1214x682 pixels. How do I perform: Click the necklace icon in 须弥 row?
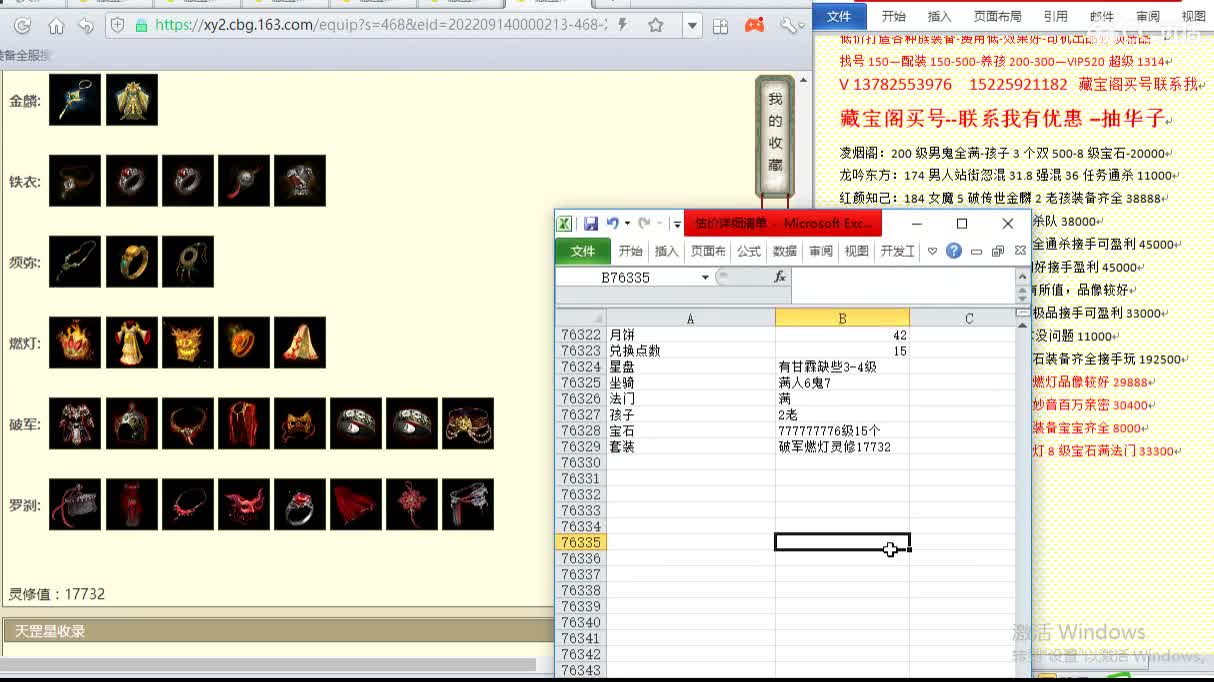tap(75, 262)
